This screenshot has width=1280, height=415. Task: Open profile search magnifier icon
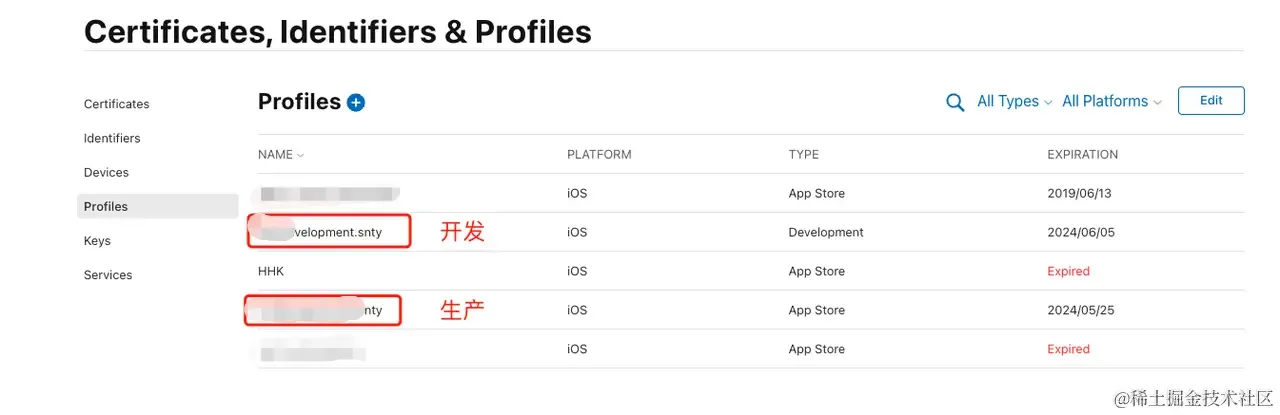955,102
